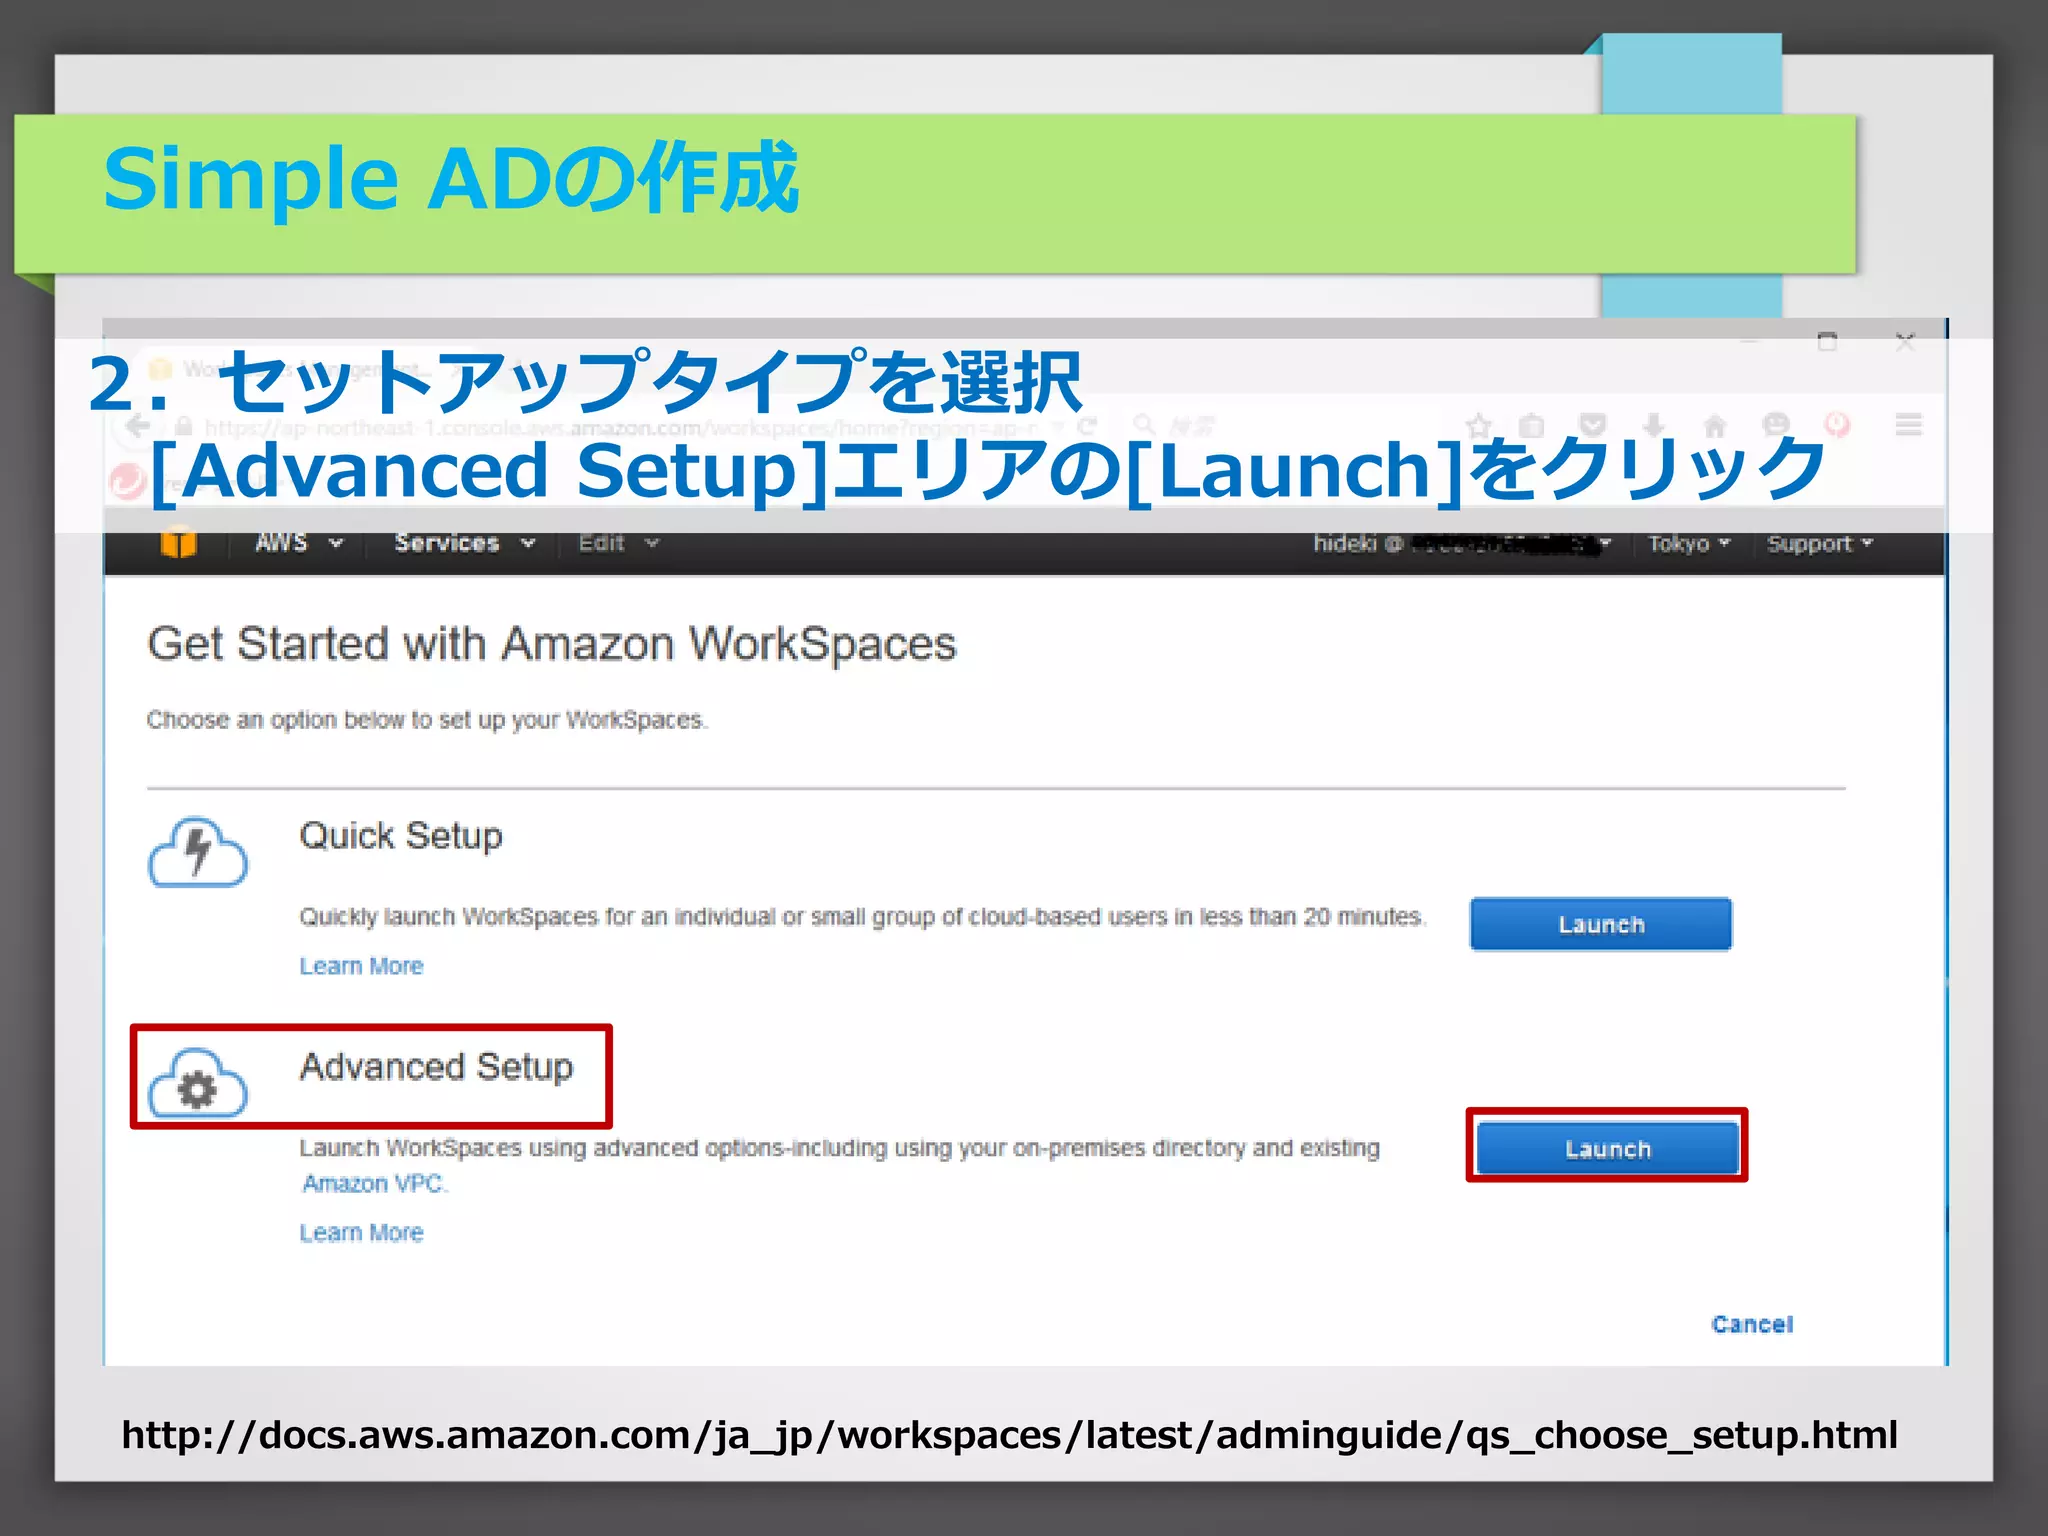Click the Advanced Setup heading
Viewport: 2048px width, 1536px height.
pyautogui.click(x=436, y=1067)
